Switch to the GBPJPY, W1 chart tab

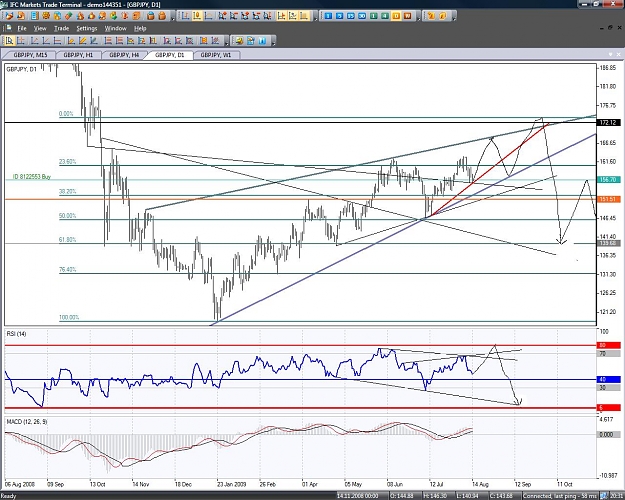(216, 55)
